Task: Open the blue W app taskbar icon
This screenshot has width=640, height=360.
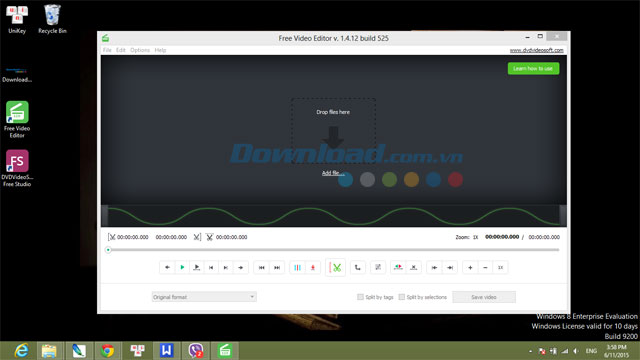Action: point(166,351)
